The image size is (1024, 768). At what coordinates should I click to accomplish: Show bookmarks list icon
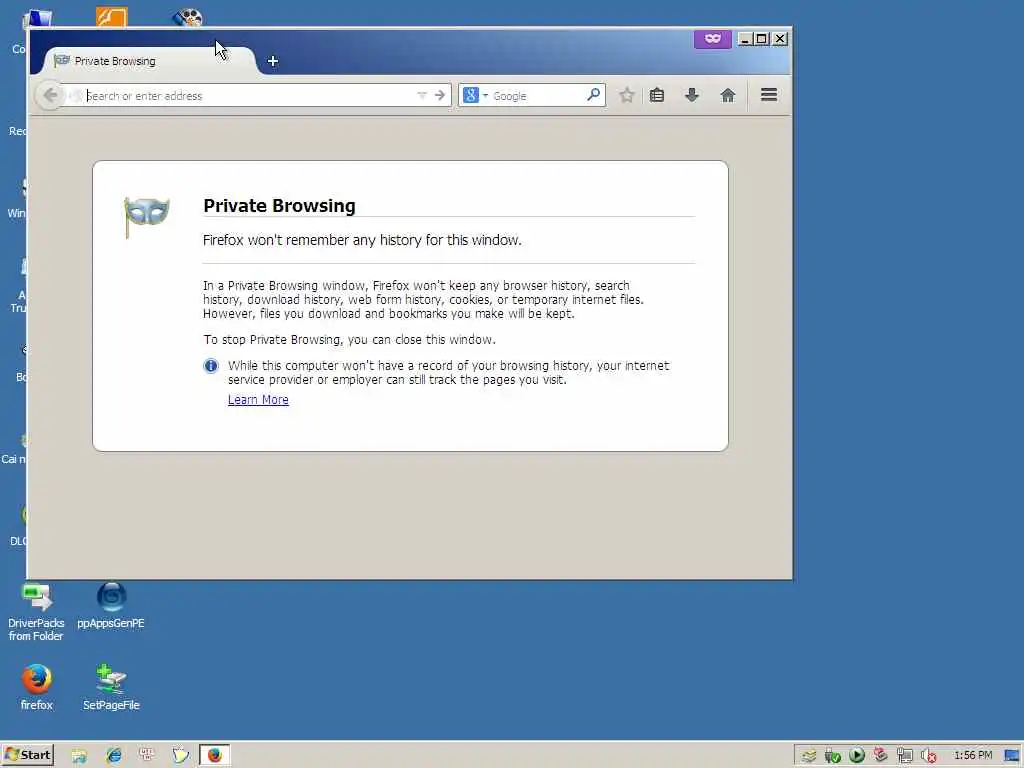[x=657, y=95]
